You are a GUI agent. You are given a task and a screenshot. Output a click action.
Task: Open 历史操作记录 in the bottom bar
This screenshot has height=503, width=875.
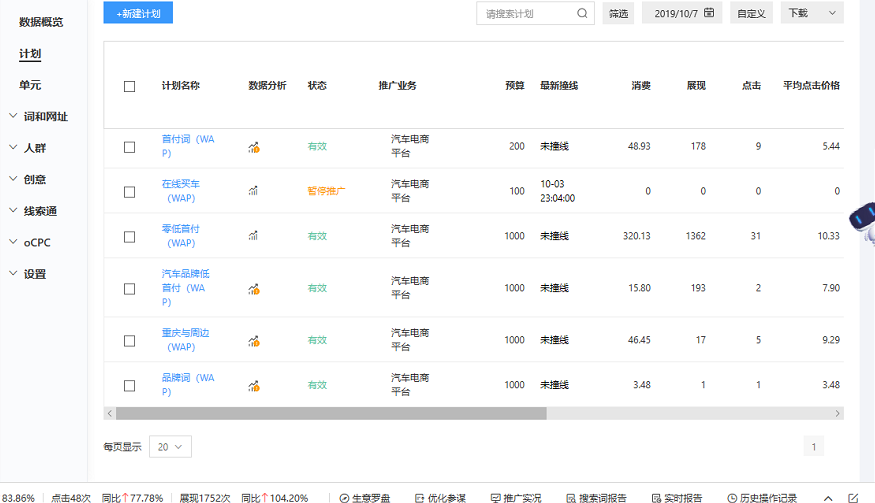click(x=762, y=497)
